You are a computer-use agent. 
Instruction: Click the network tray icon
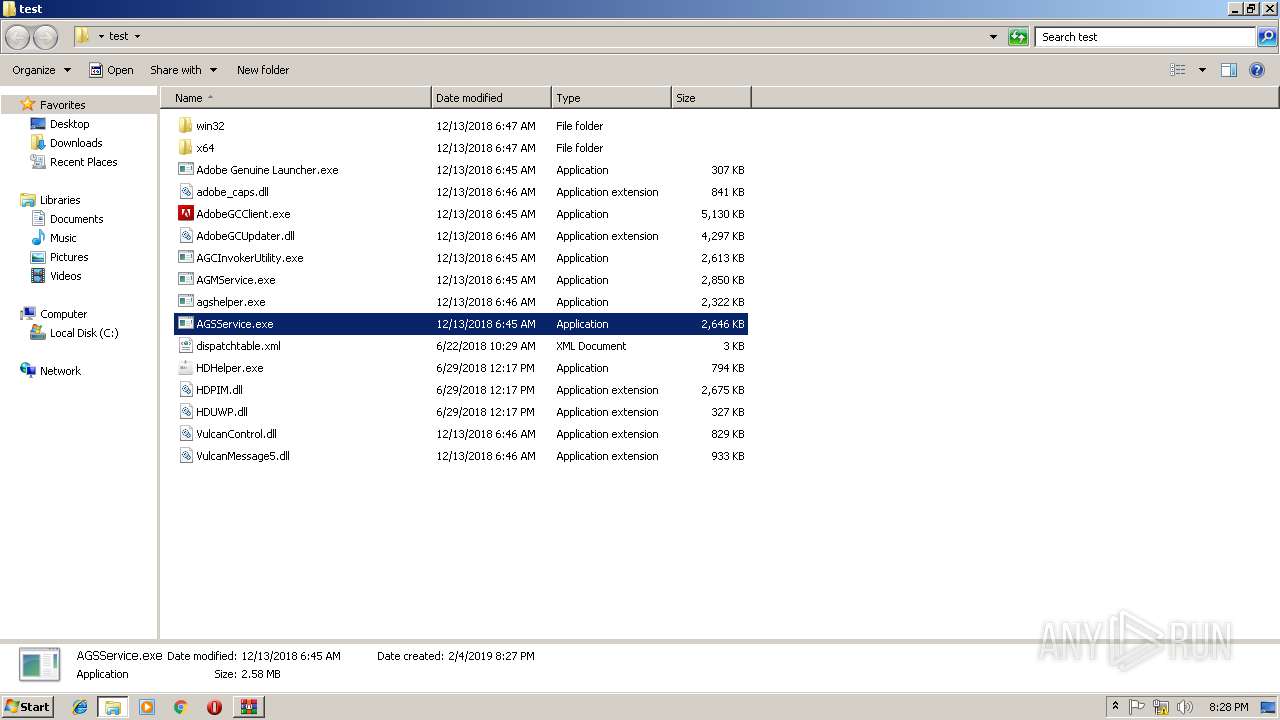click(x=1161, y=707)
